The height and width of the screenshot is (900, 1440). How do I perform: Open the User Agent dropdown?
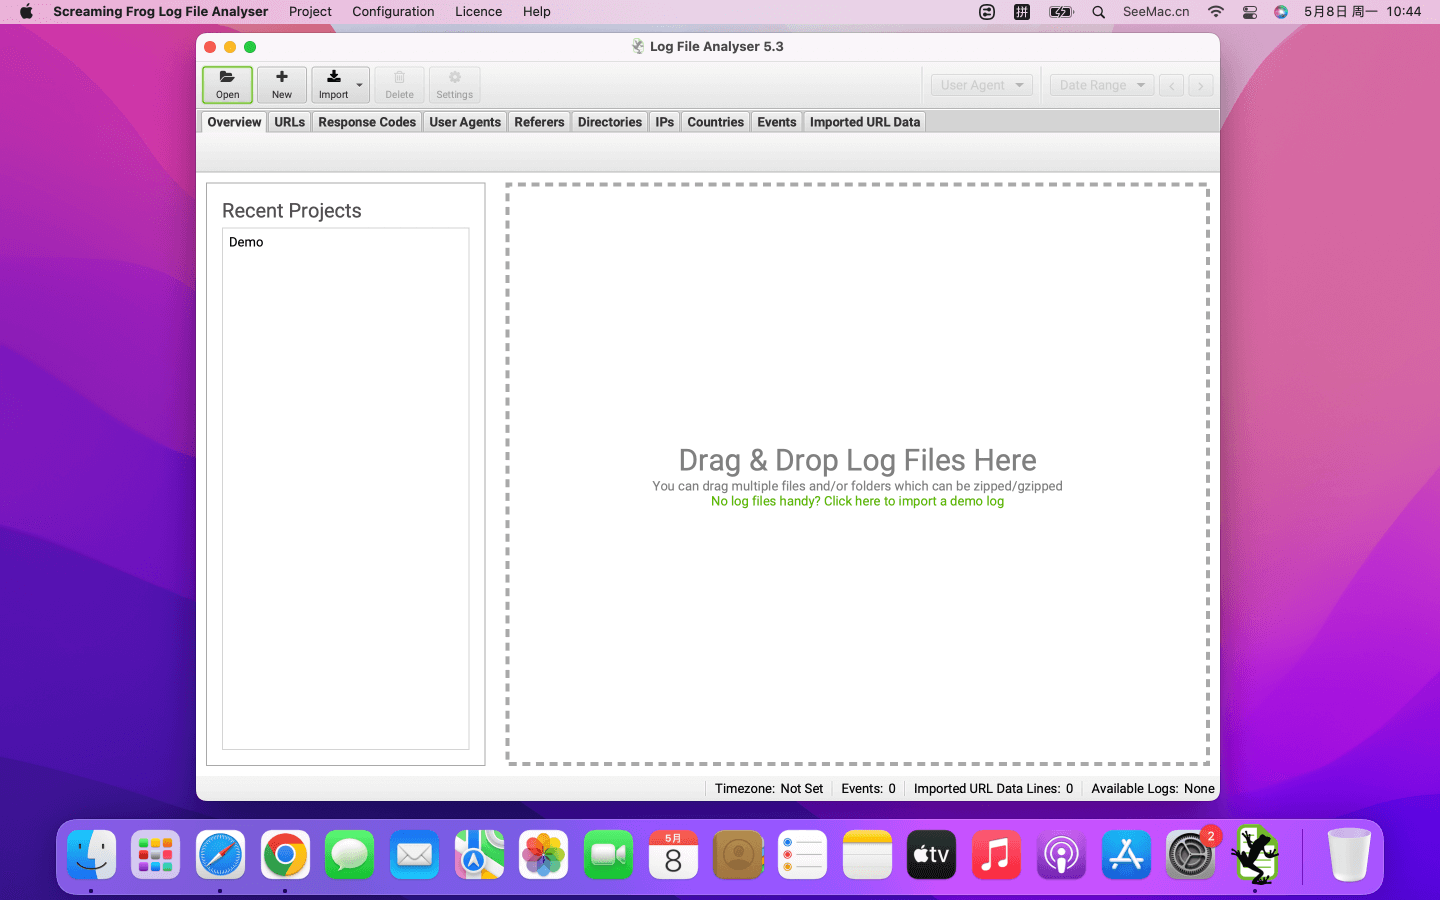[981, 85]
